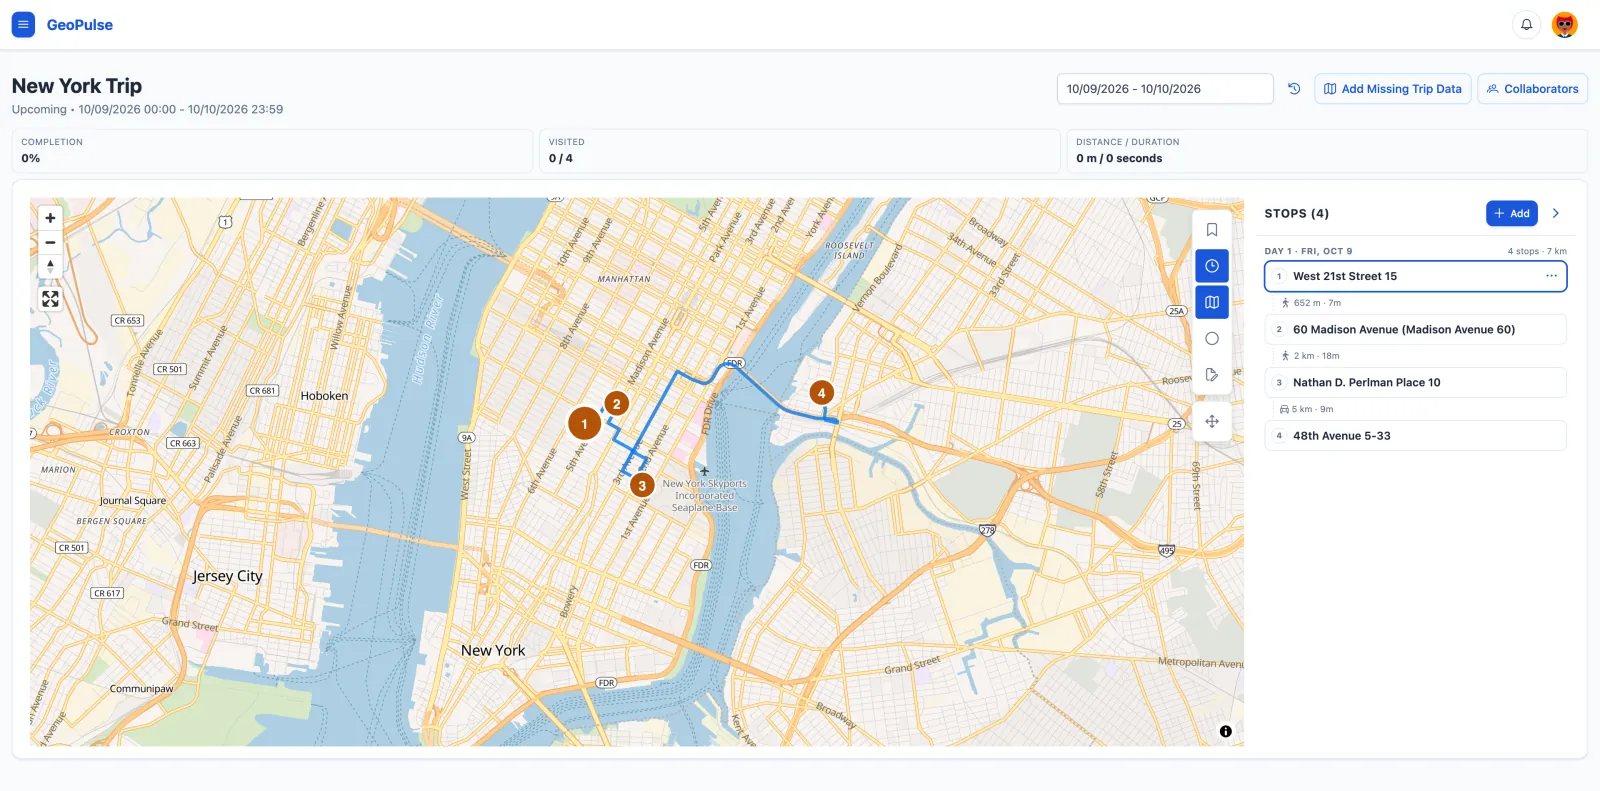The height and width of the screenshot is (791, 1600).
Task: Click the Day 1 Fri, Oct 9 header
Action: (x=1308, y=251)
